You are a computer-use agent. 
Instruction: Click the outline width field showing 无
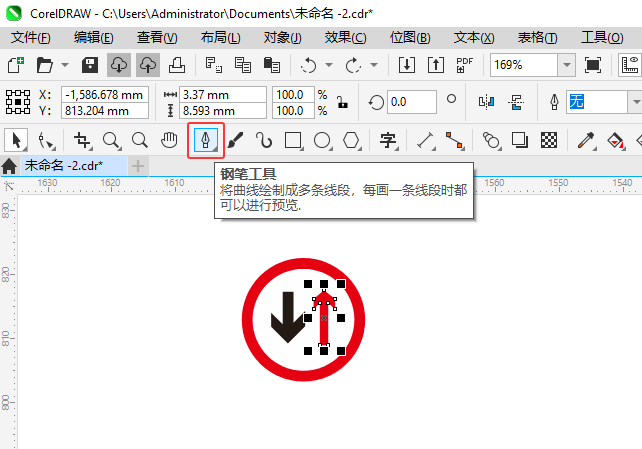(x=597, y=102)
